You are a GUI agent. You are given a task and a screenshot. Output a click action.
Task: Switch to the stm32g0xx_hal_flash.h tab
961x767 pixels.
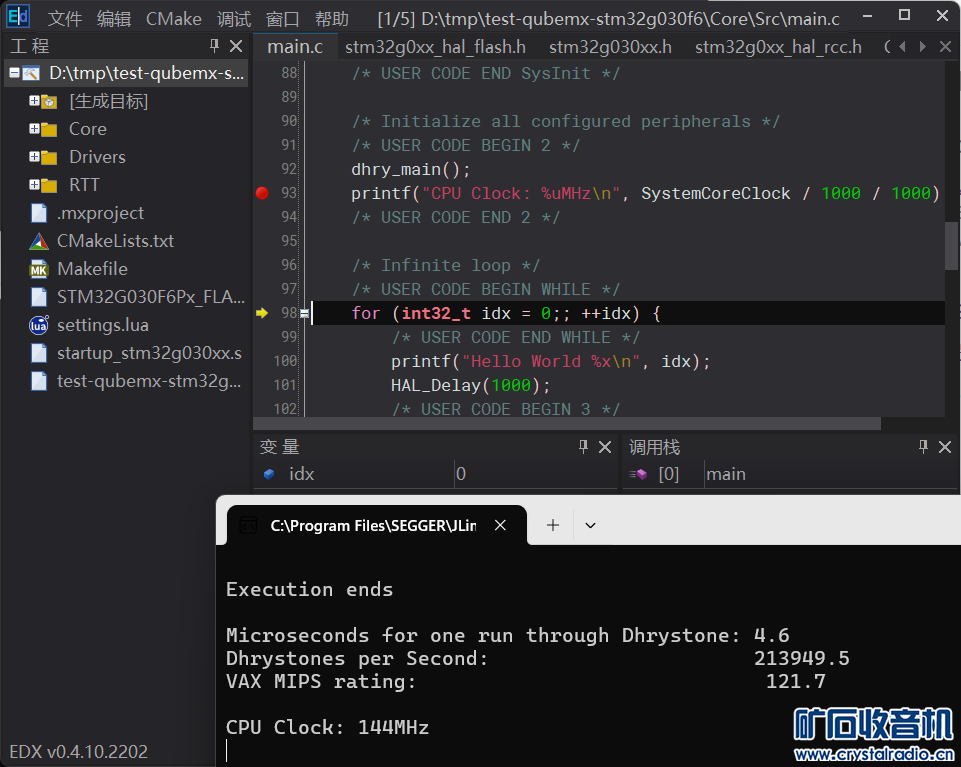(x=435, y=47)
